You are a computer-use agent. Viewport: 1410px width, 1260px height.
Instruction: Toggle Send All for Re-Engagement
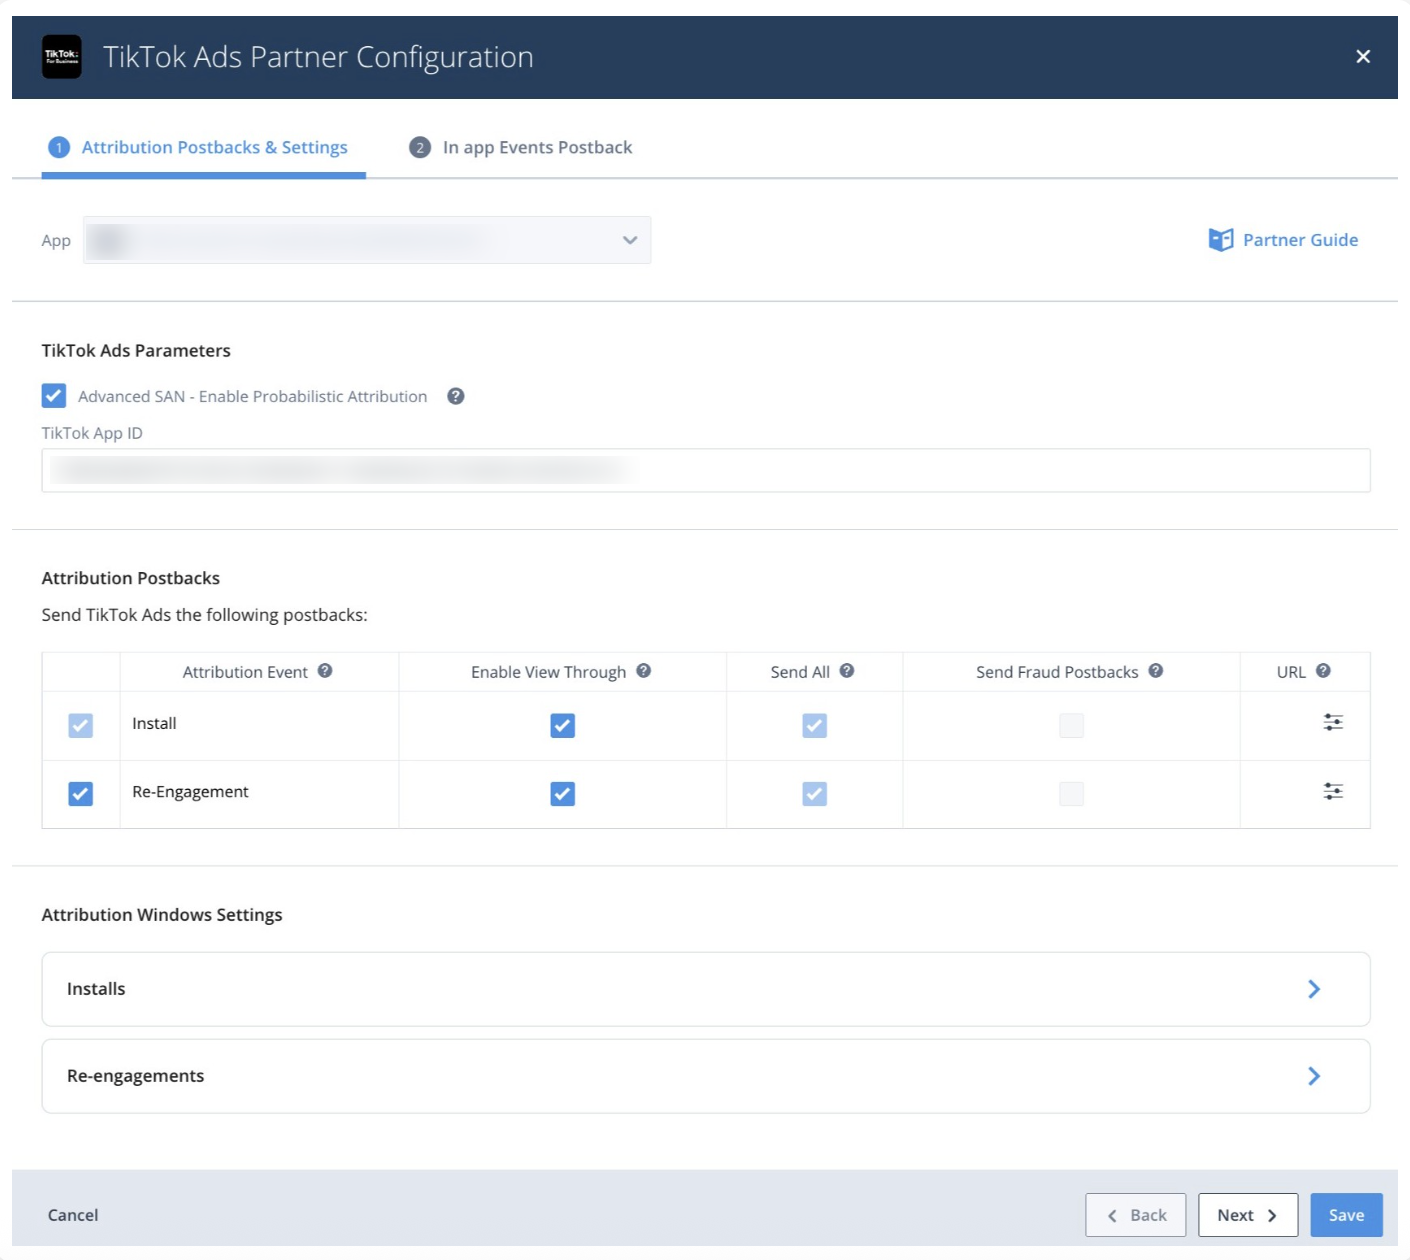815,794
